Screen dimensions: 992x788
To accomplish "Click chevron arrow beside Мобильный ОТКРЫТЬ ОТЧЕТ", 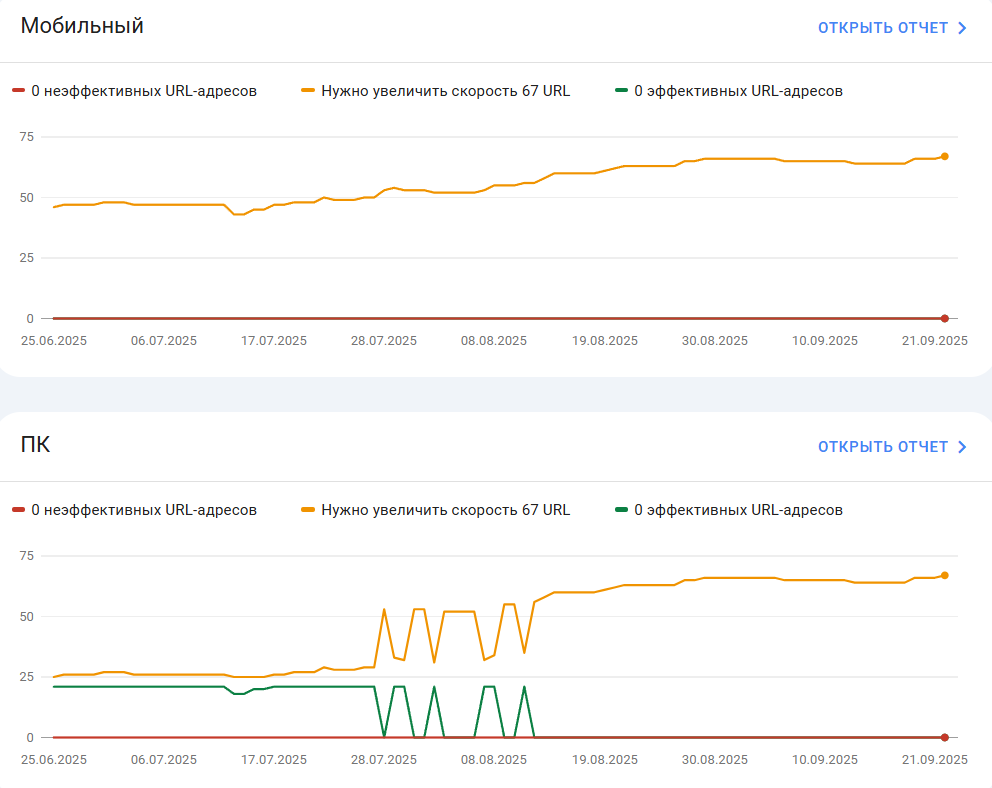I will (x=962, y=28).
